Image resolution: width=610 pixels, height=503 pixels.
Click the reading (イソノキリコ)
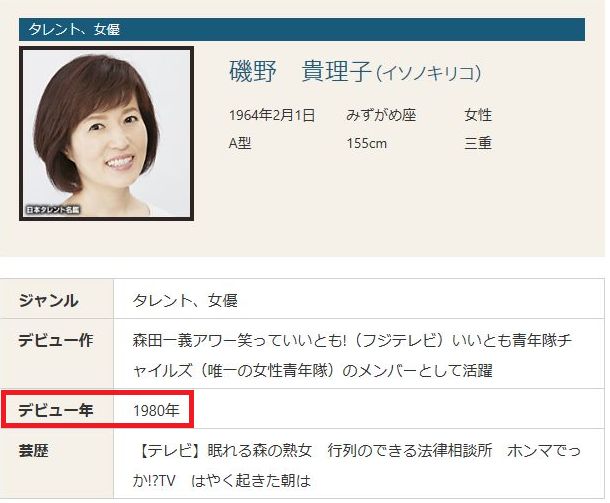pos(429,73)
